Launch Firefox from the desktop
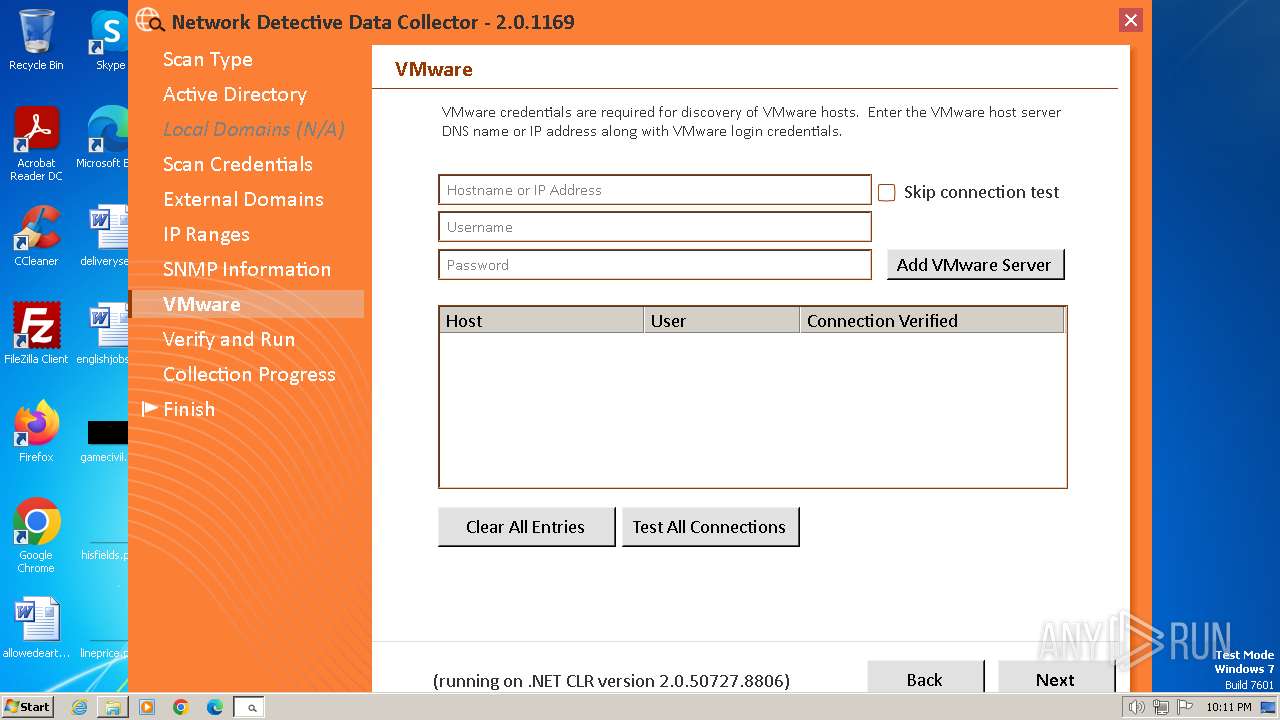Screen dimensions: 1280x720 click(36, 431)
